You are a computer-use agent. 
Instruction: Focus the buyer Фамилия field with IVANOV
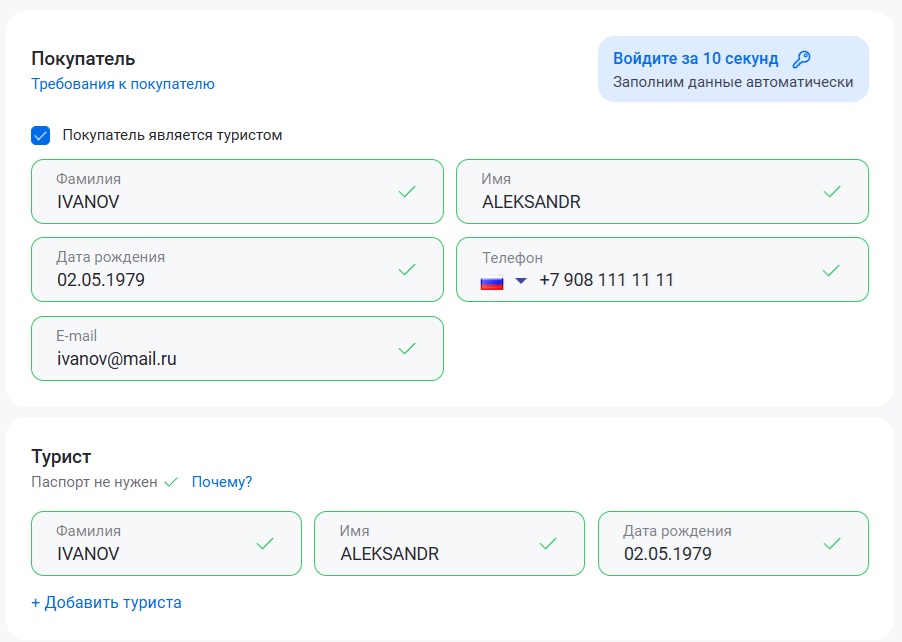tap(237, 192)
